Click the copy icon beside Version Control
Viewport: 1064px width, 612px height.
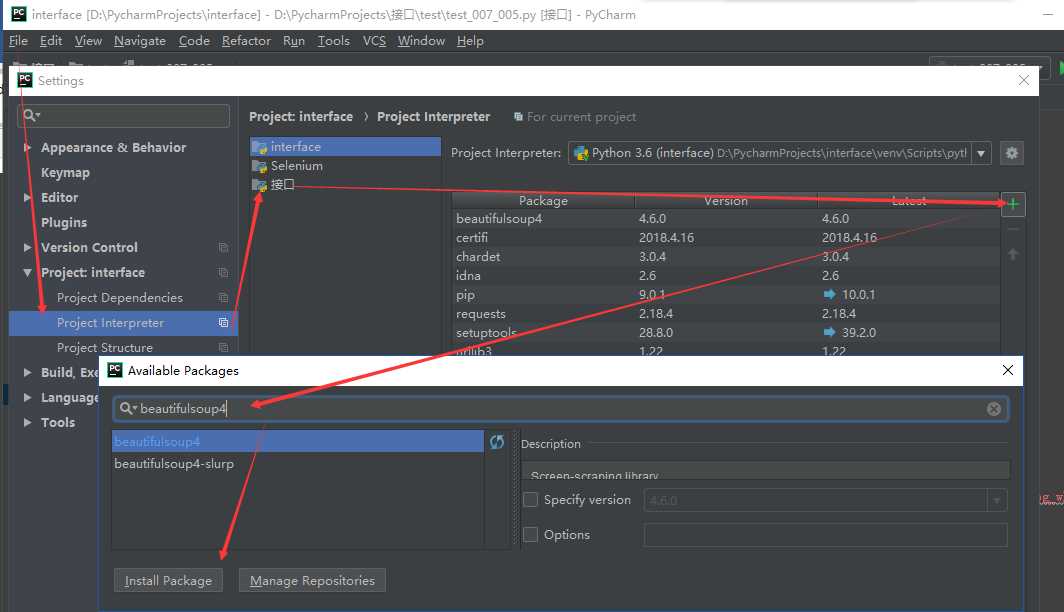pos(223,248)
